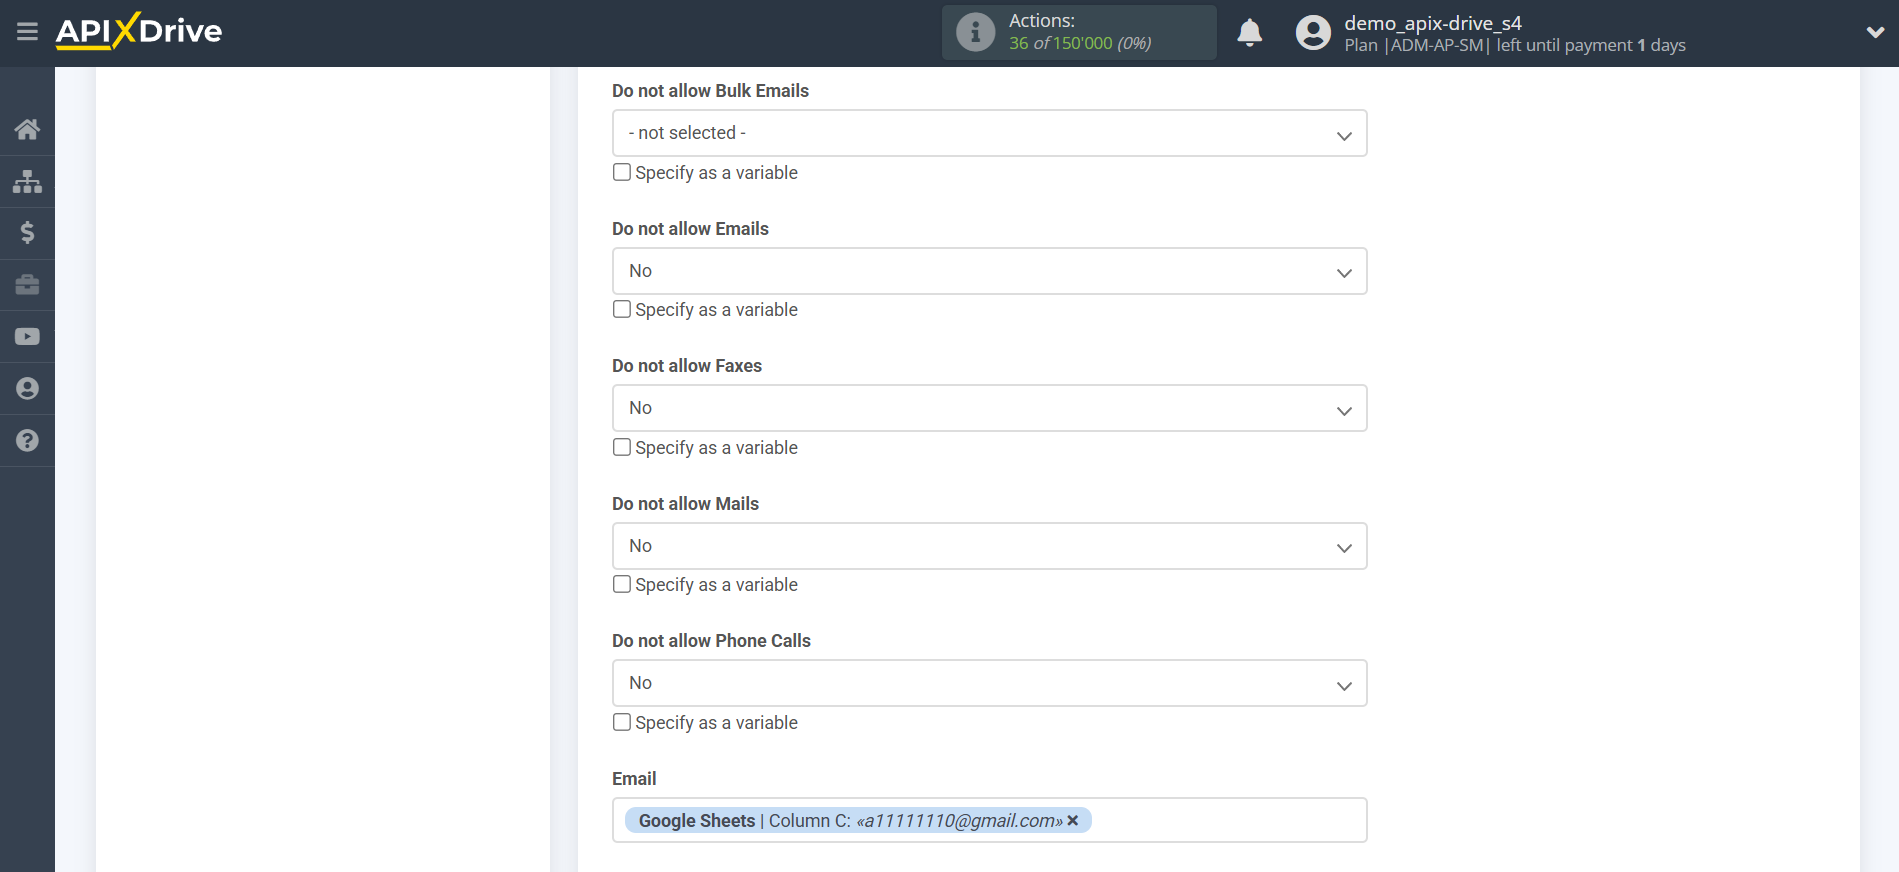Open the Do not allow Faxes dropdown
This screenshot has height=872, width=1899.
pyautogui.click(x=989, y=408)
